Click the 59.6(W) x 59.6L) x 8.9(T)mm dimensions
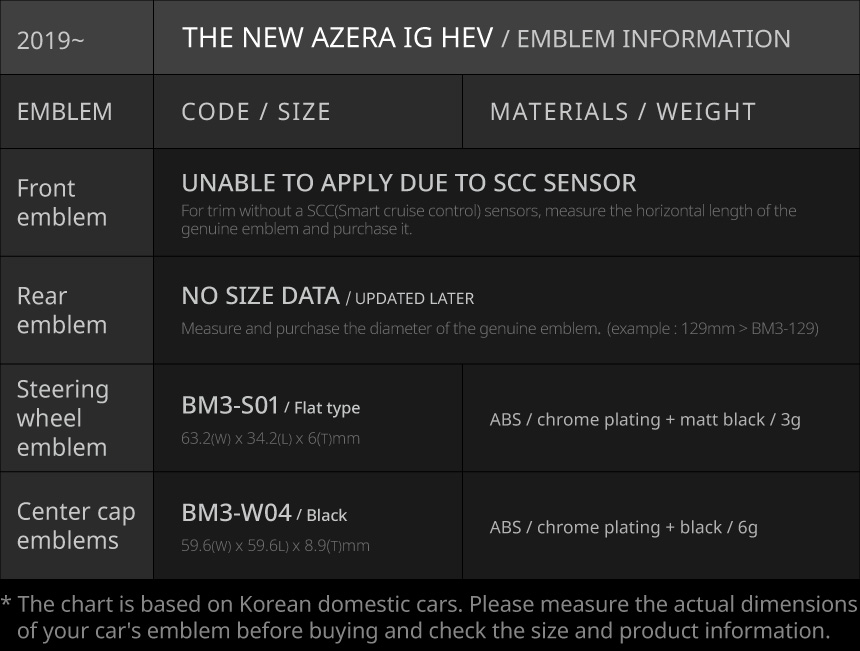 coord(275,546)
